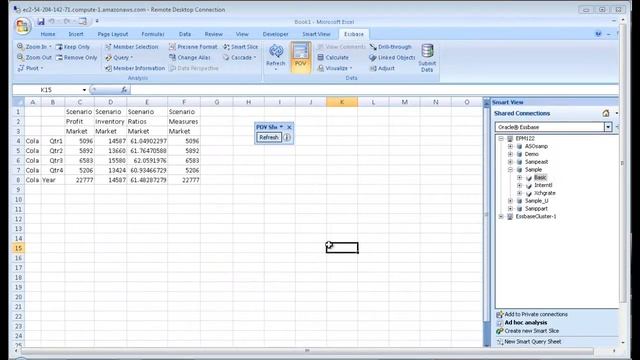This screenshot has height=360, width=640.
Task: Click Create new Smart Slice link
Action: point(531,331)
